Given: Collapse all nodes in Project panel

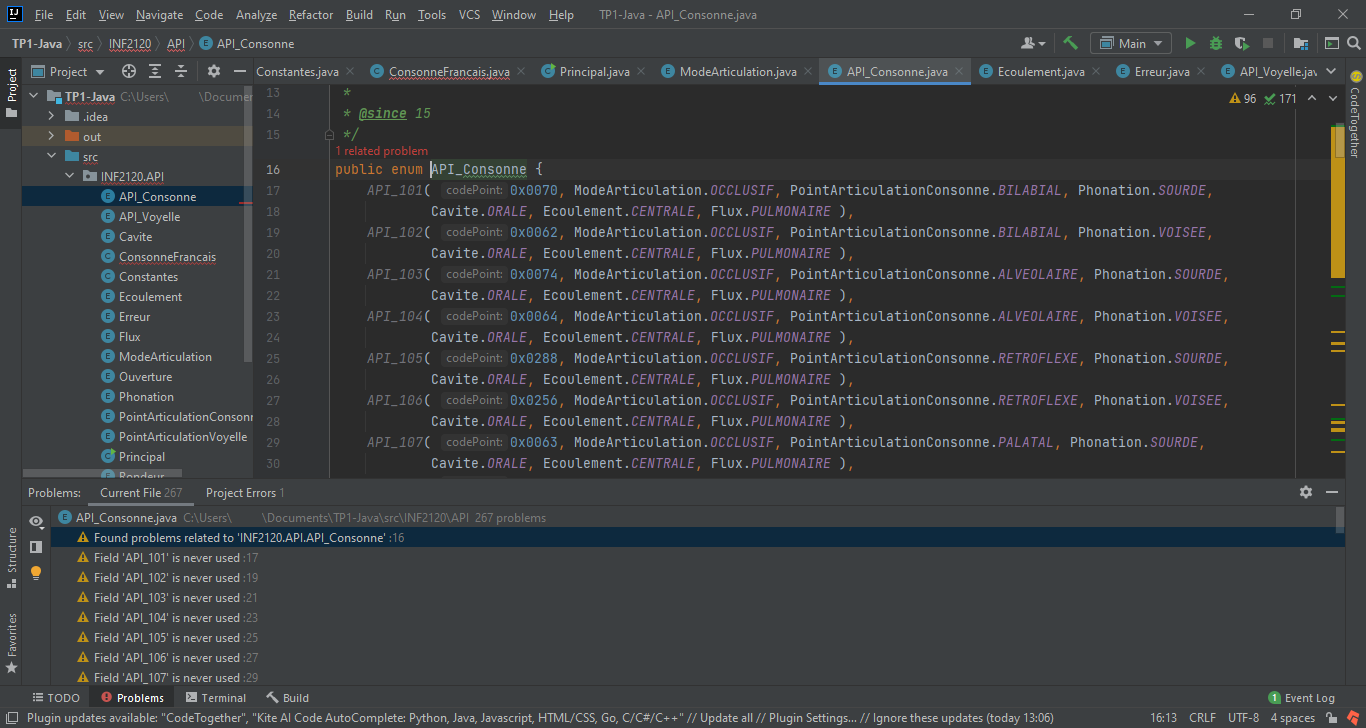Looking at the screenshot, I should [181, 71].
